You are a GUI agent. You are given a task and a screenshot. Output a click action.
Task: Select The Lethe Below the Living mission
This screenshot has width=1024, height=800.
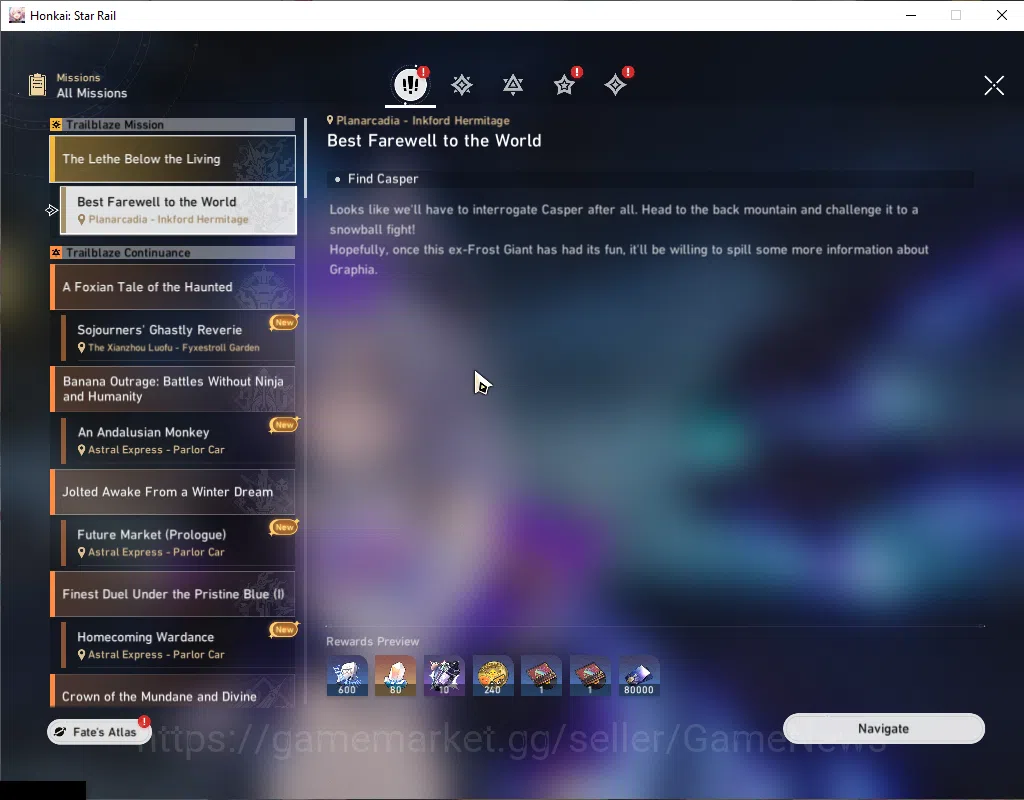[173, 159]
